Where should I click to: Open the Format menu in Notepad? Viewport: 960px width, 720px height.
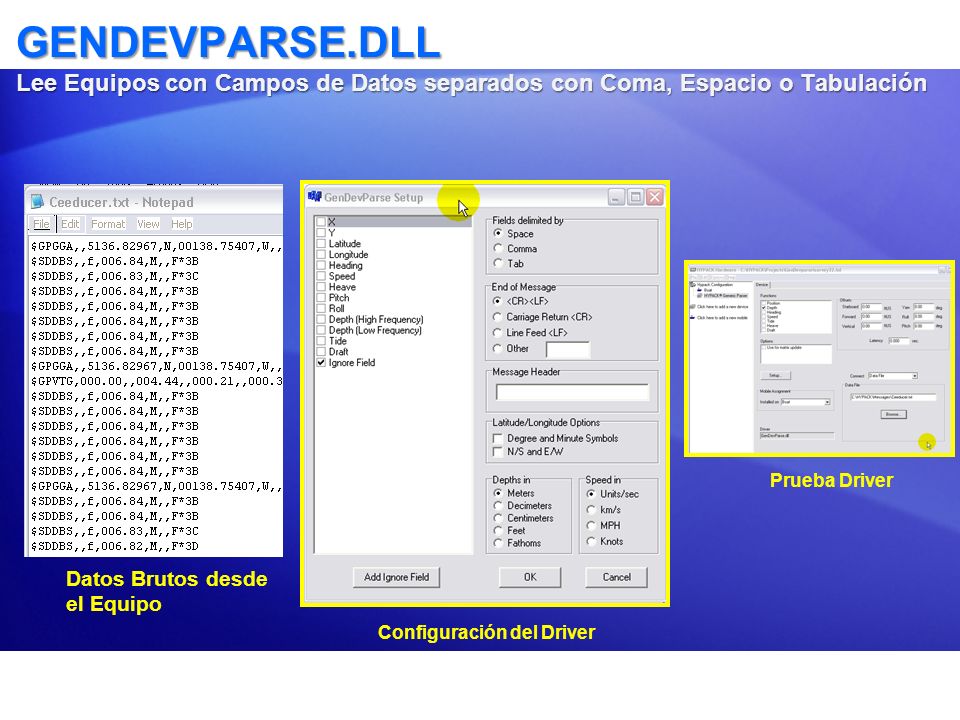click(x=108, y=224)
